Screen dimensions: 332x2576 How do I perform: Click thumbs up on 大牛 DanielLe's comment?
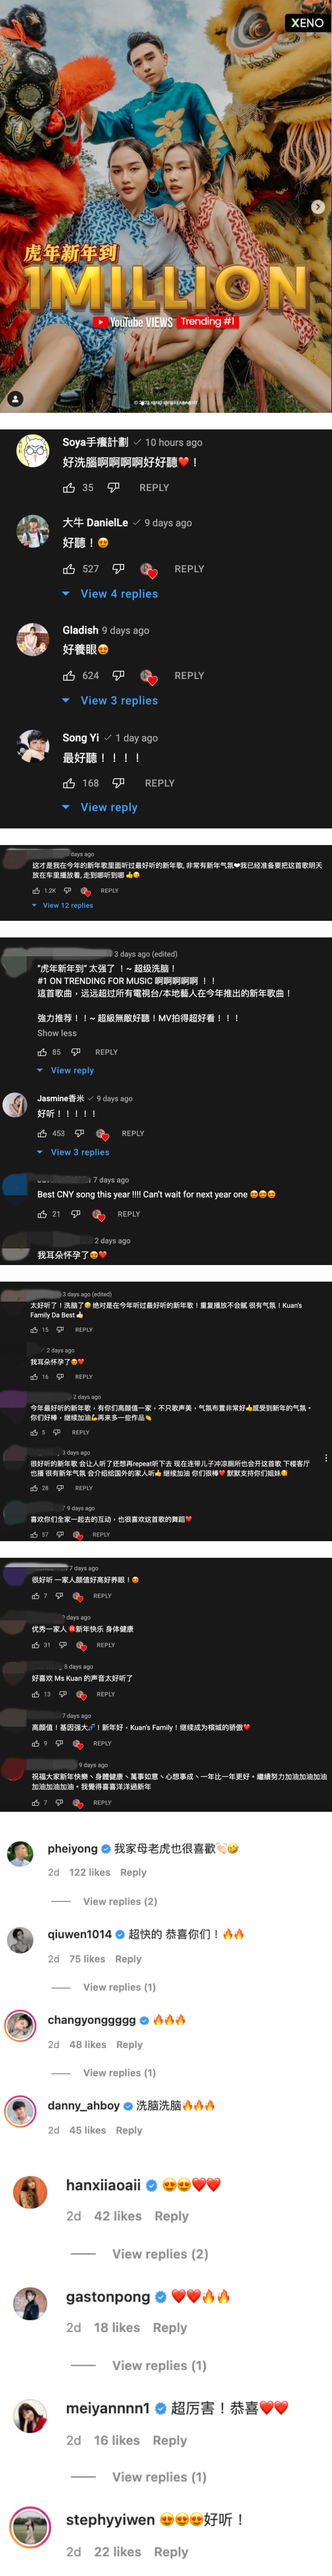point(69,569)
